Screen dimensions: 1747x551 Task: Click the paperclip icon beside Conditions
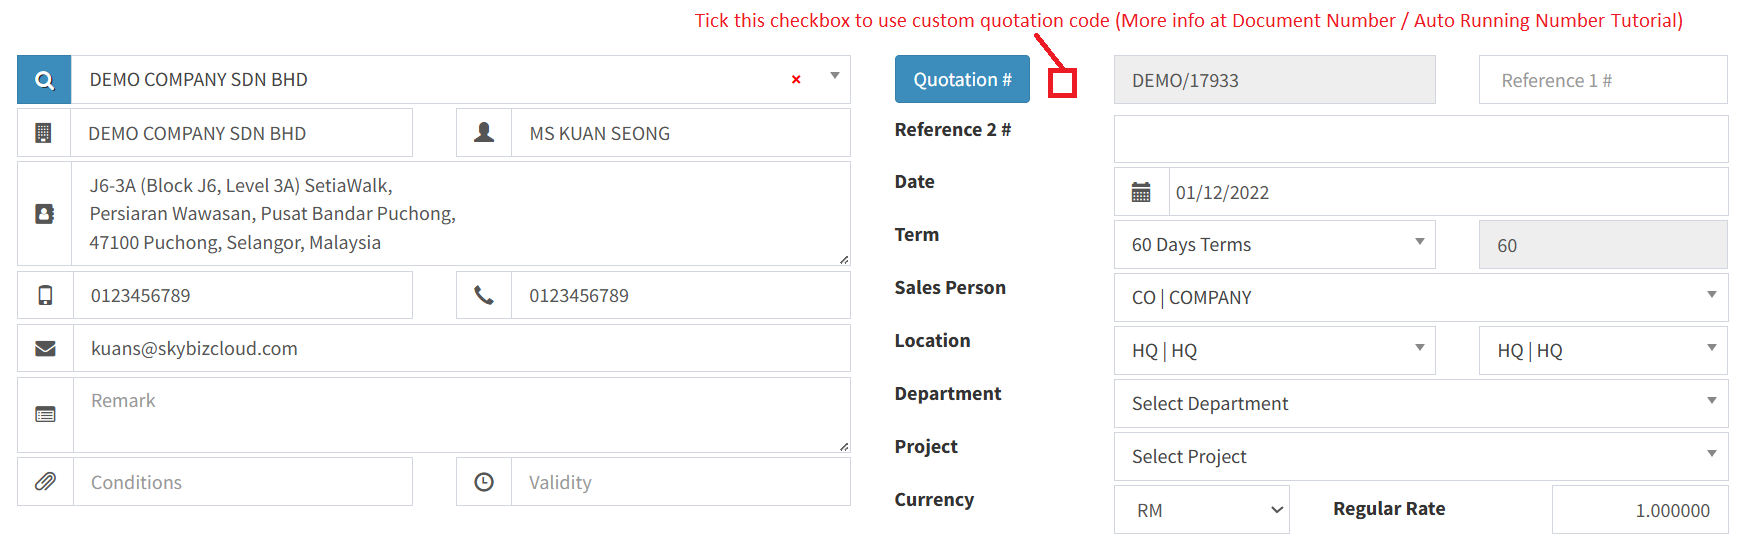coord(45,482)
